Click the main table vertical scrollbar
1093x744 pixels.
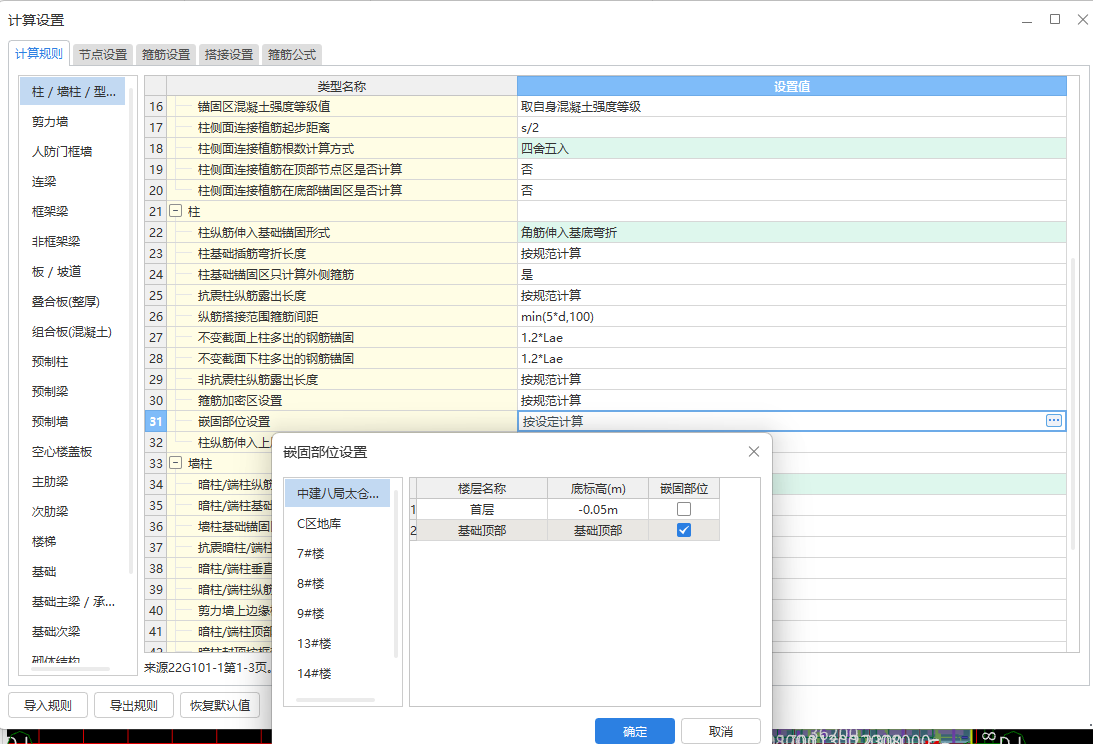click(1073, 404)
